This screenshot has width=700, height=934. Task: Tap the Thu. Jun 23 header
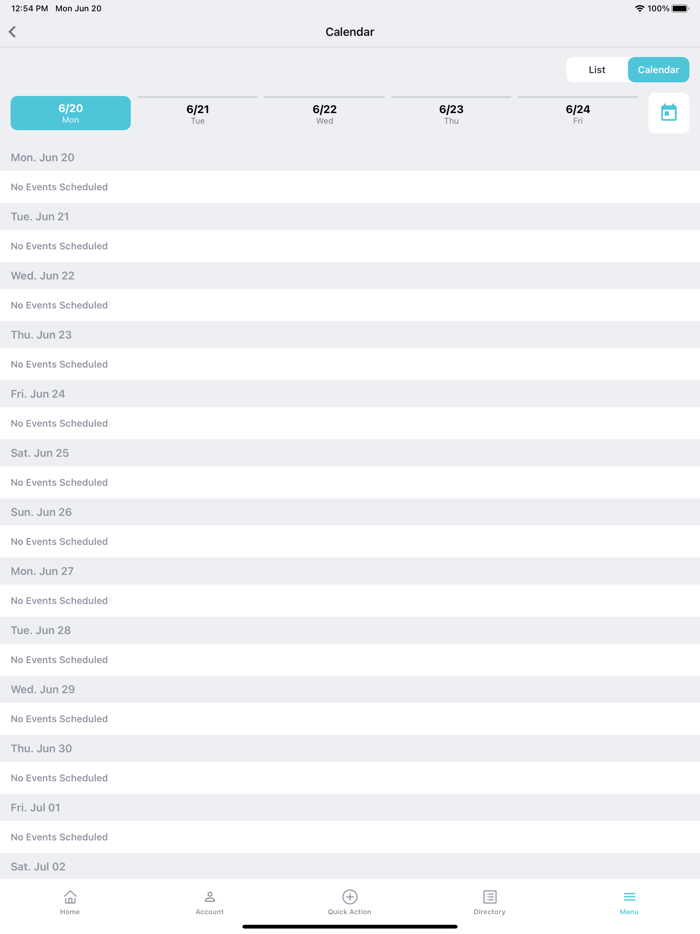[350, 335]
